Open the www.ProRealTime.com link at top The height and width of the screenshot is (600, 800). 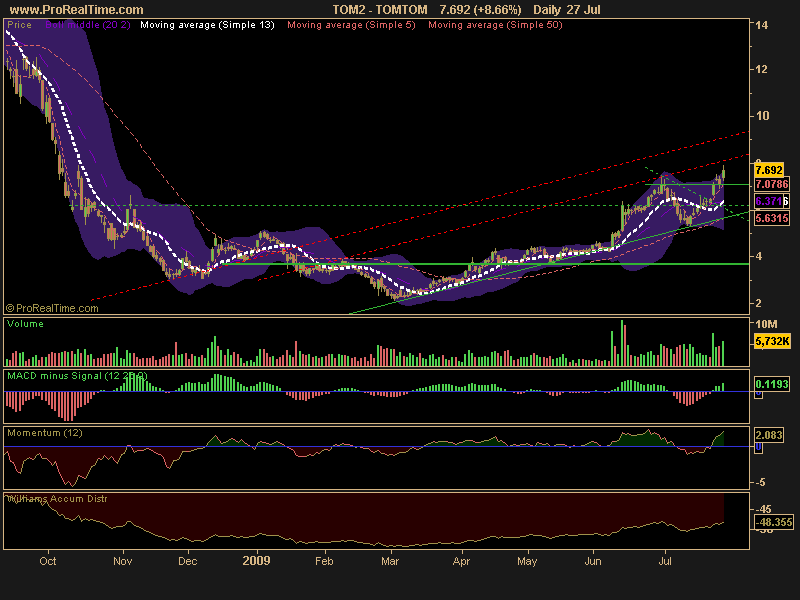(75, 9)
